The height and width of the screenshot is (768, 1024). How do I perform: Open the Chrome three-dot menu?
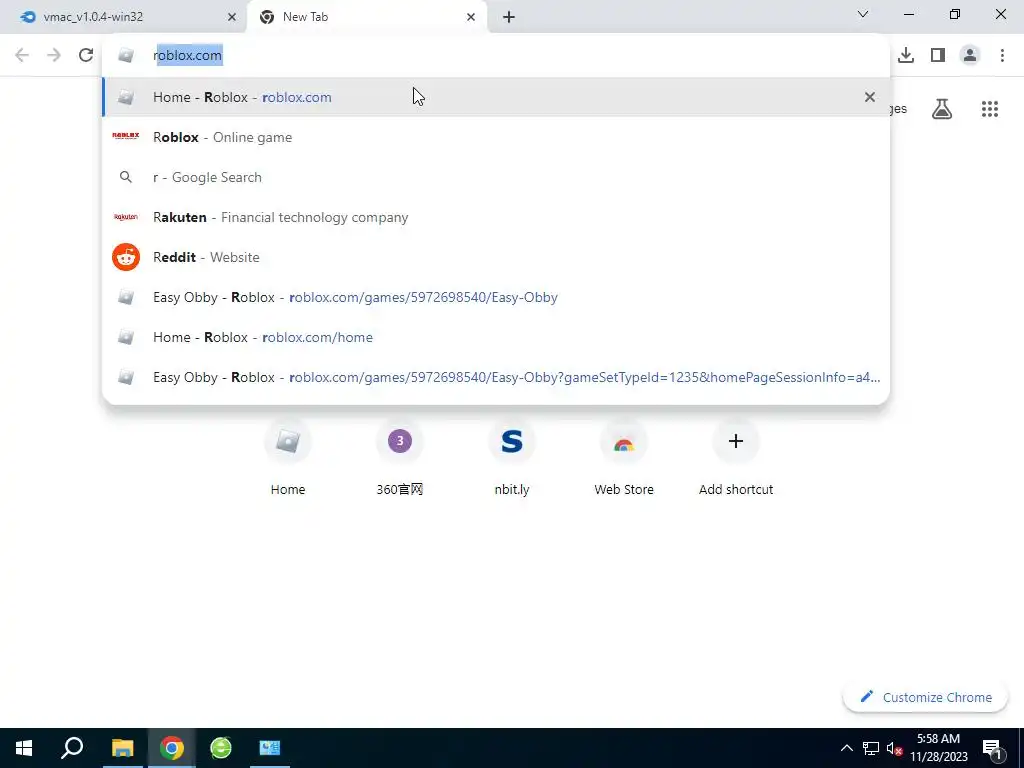(x=1002, y=55)
